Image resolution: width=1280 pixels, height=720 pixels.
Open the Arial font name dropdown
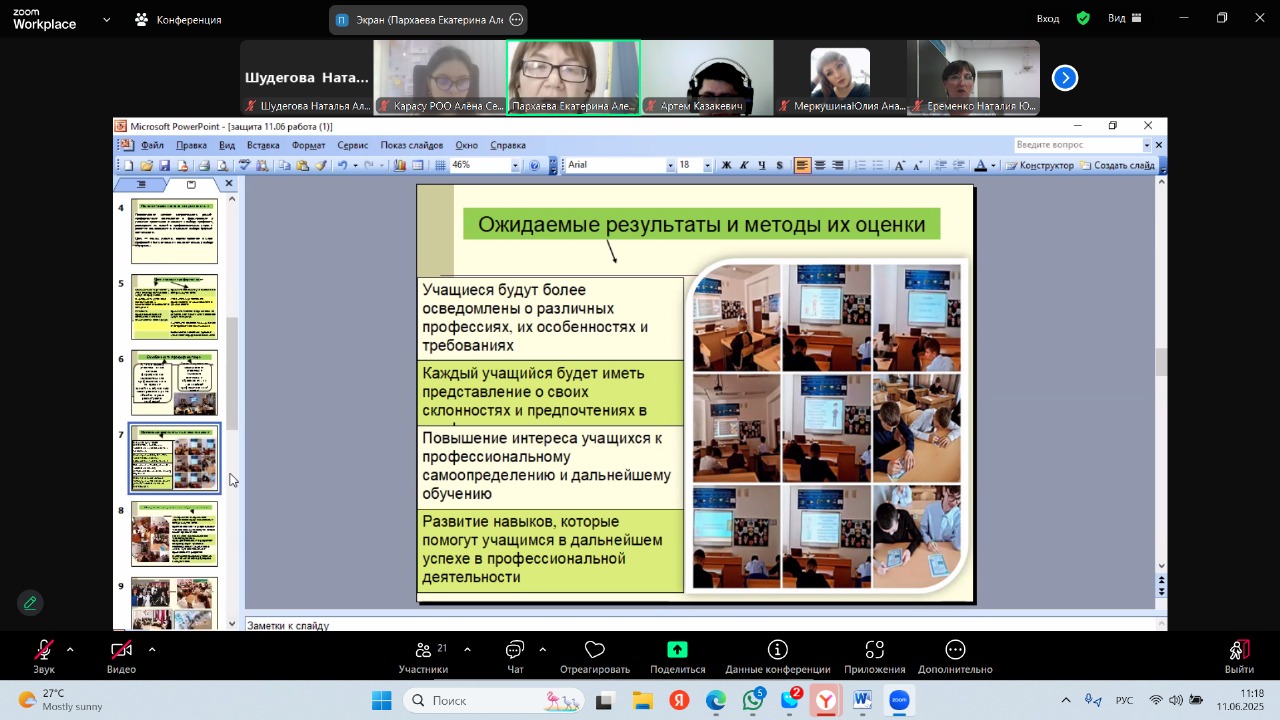click(670, 166)
